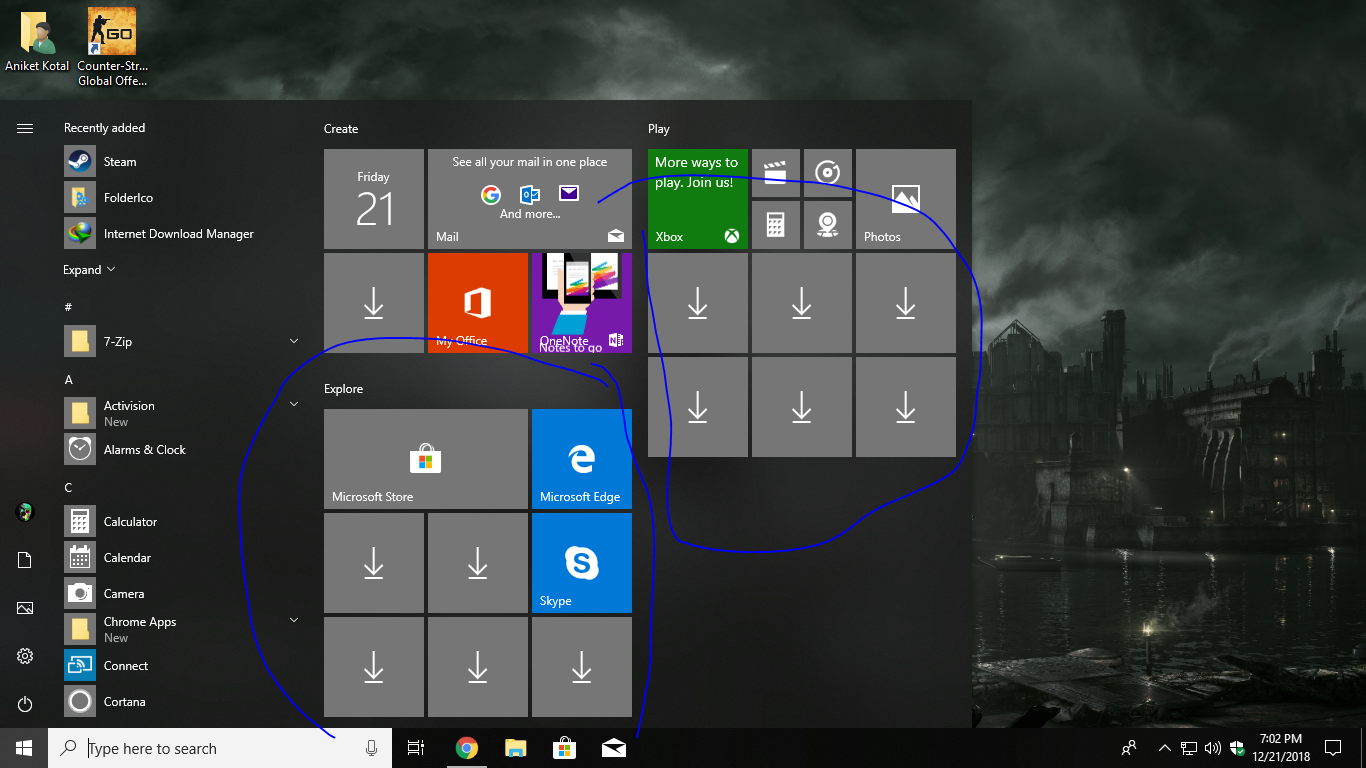1366x768 pixels.
Task: Open the Friday 21 calendar tile
Action: click(x=374, y=199)
